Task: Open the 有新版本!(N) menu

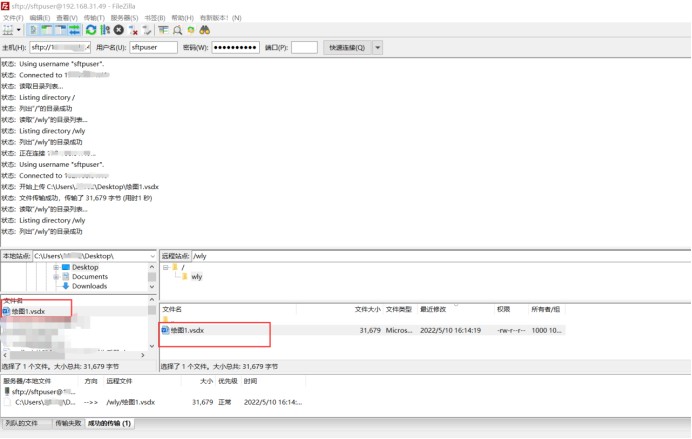Action: tap(221, 18)
